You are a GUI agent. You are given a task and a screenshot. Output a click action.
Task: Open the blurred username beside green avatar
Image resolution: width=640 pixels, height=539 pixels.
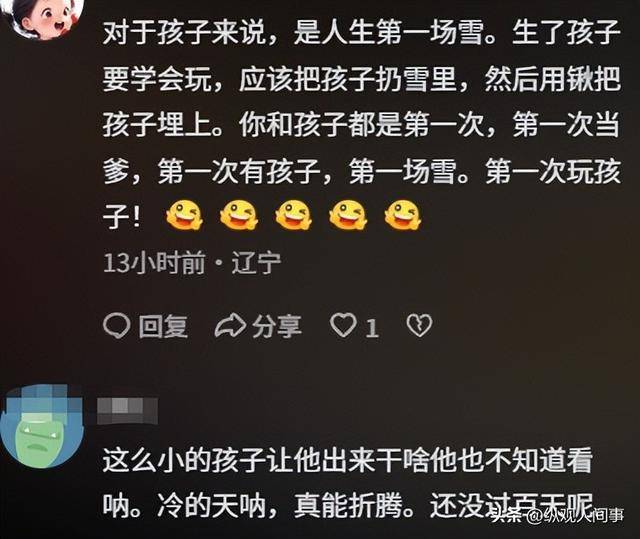tap(127, 411)
